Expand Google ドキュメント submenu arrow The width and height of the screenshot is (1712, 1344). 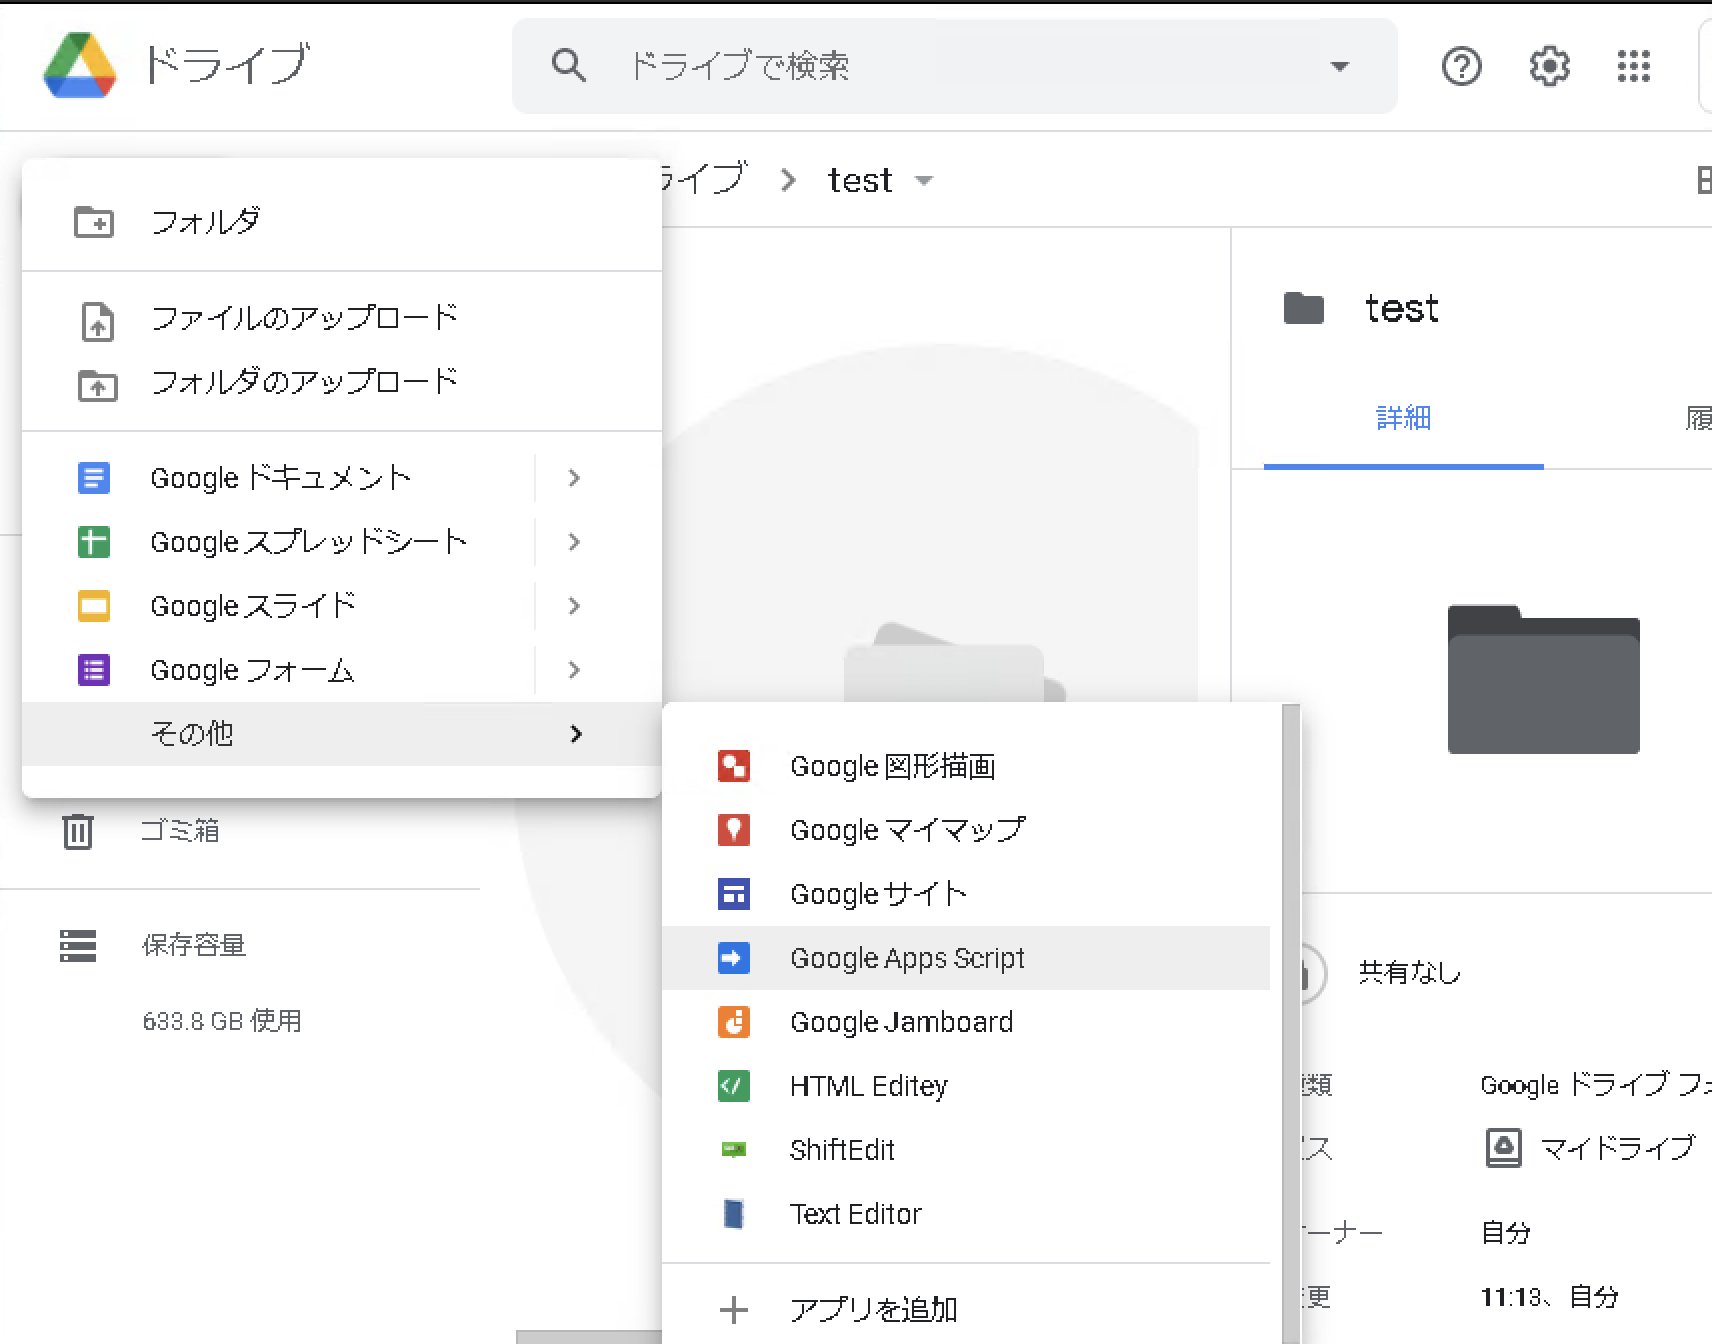point(574,478)
